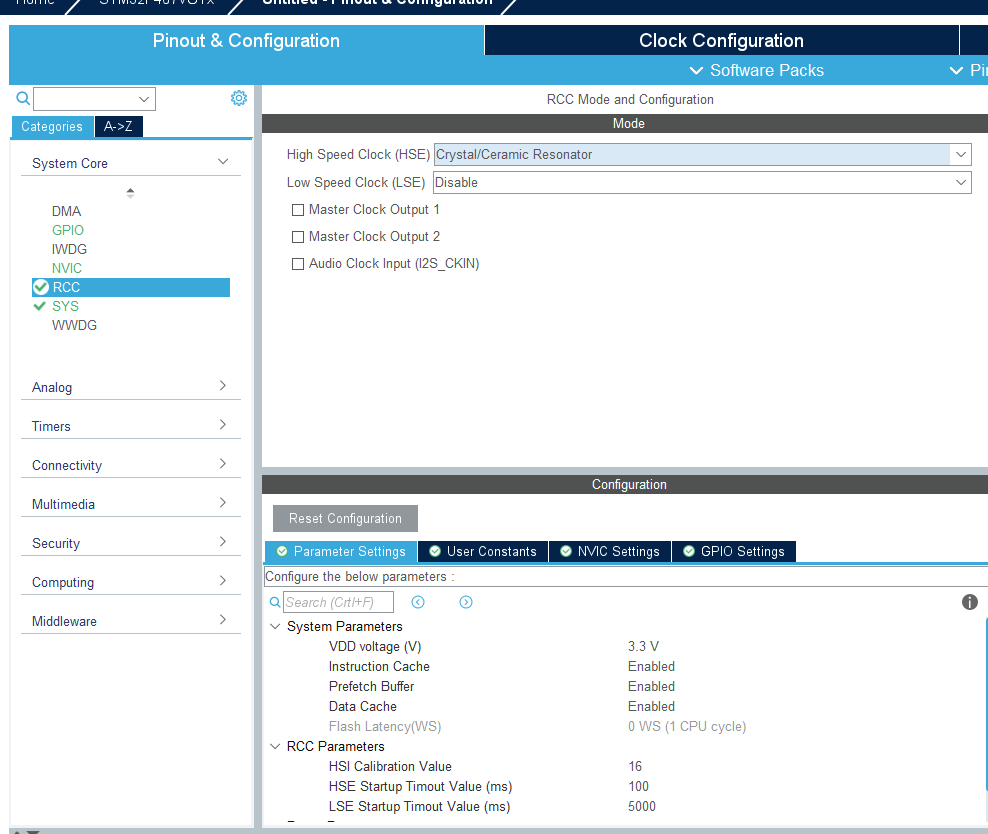
Task: Open the Software Packs menu
Action: click(x=756, y=71)
